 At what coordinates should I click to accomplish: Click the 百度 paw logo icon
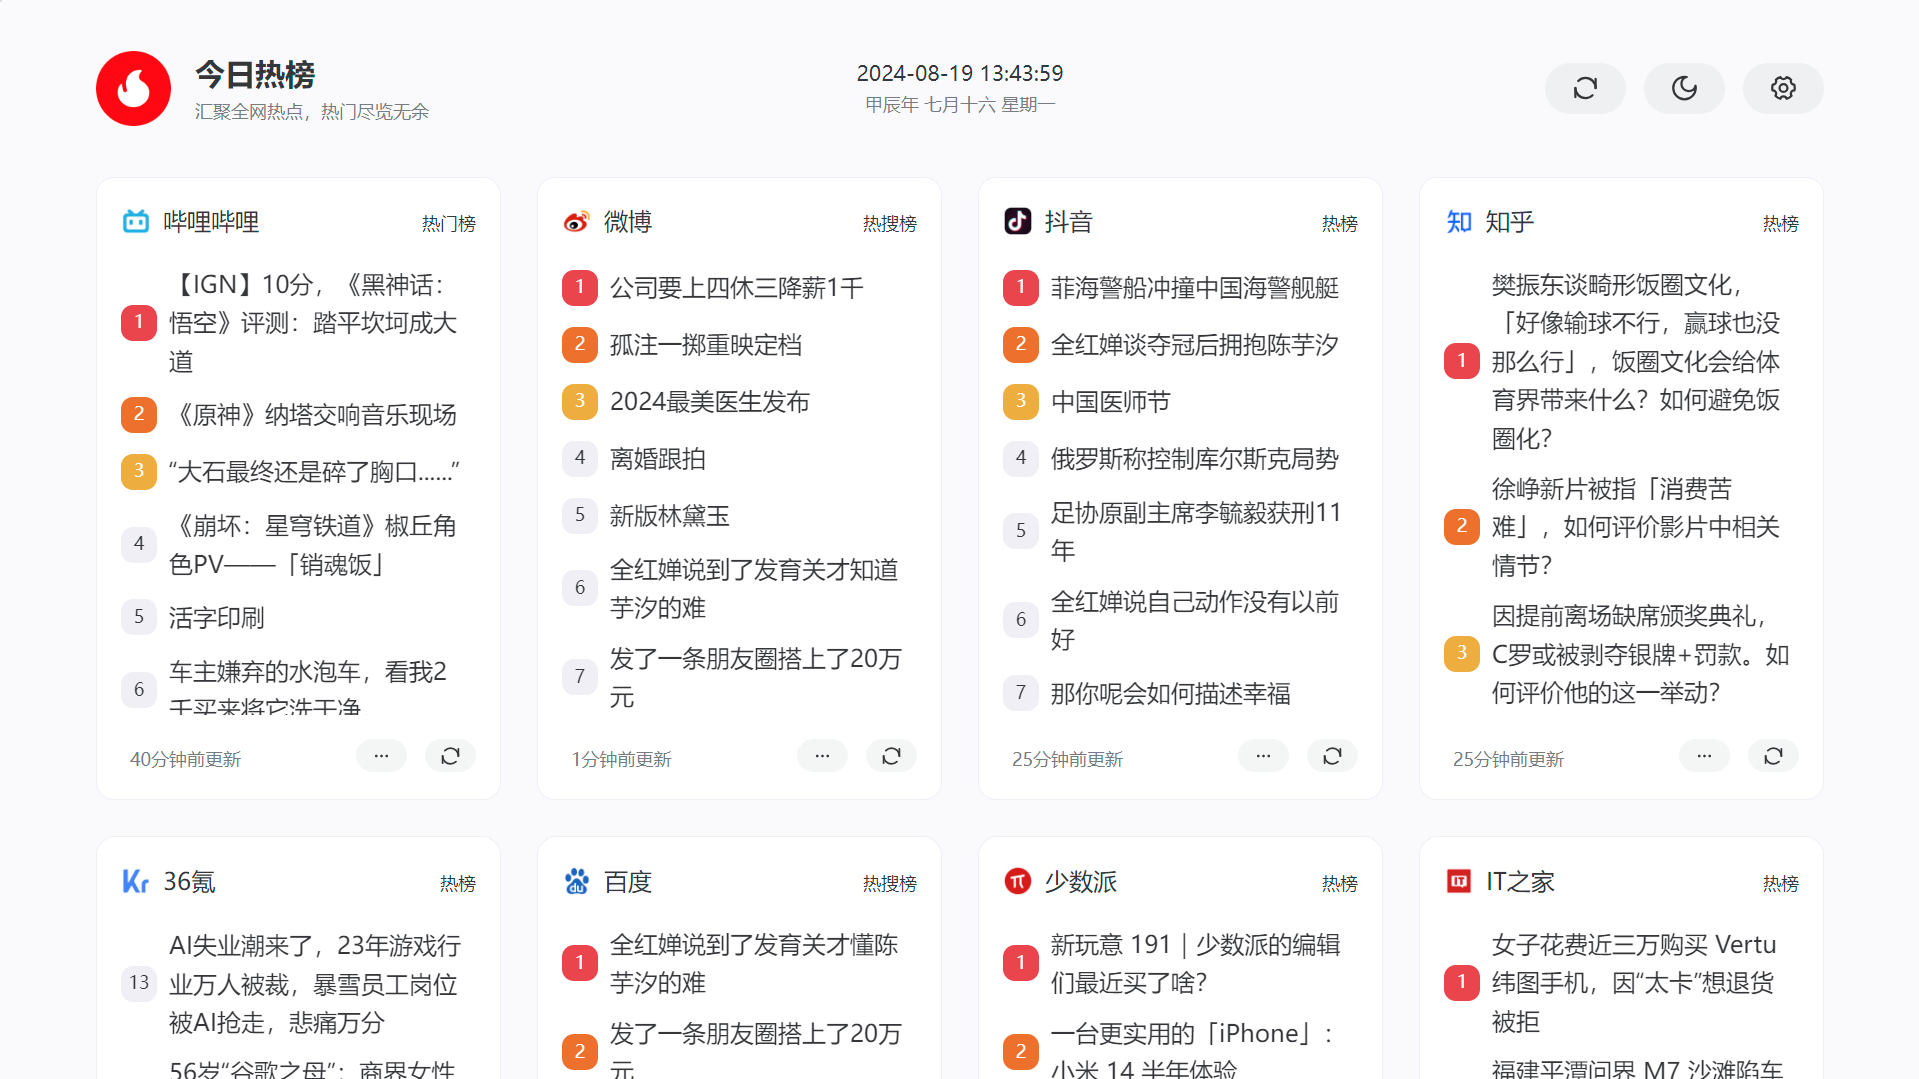tap(576, 882)
